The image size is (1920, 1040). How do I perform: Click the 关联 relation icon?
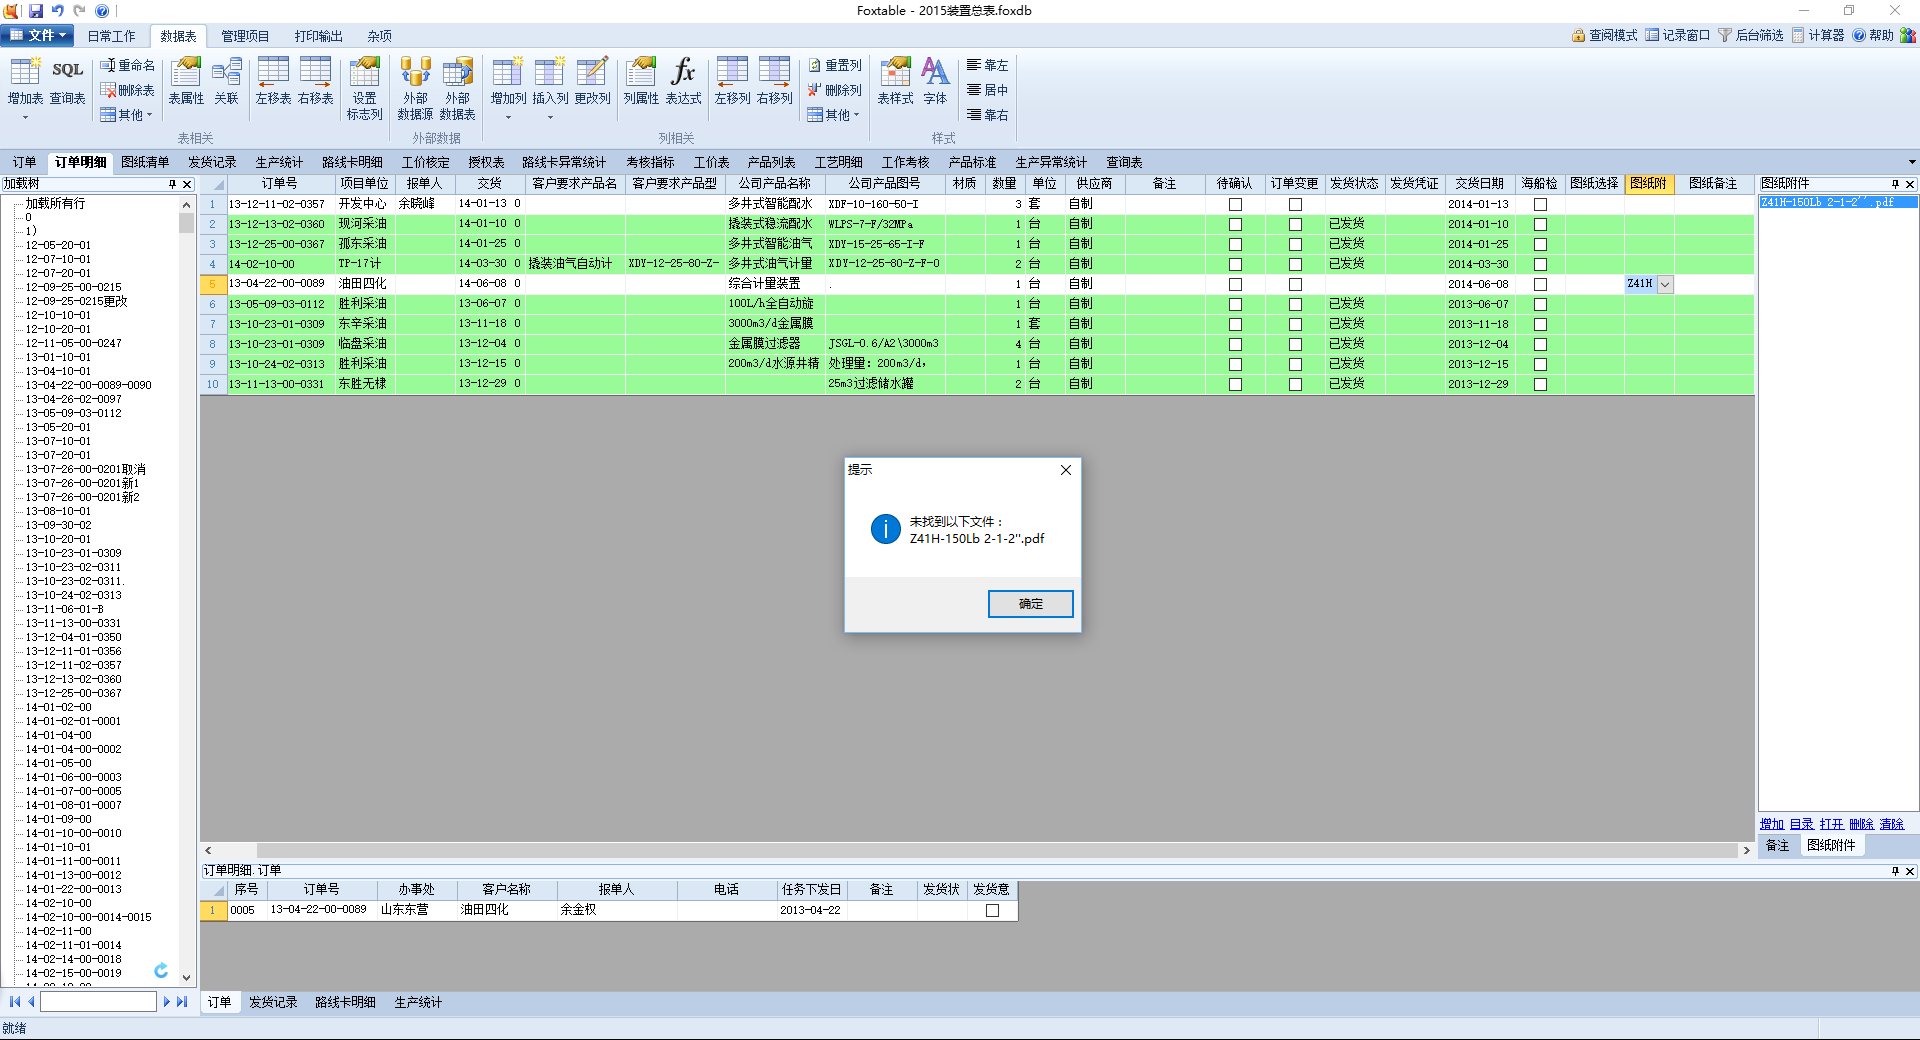[x=227, y=81]
